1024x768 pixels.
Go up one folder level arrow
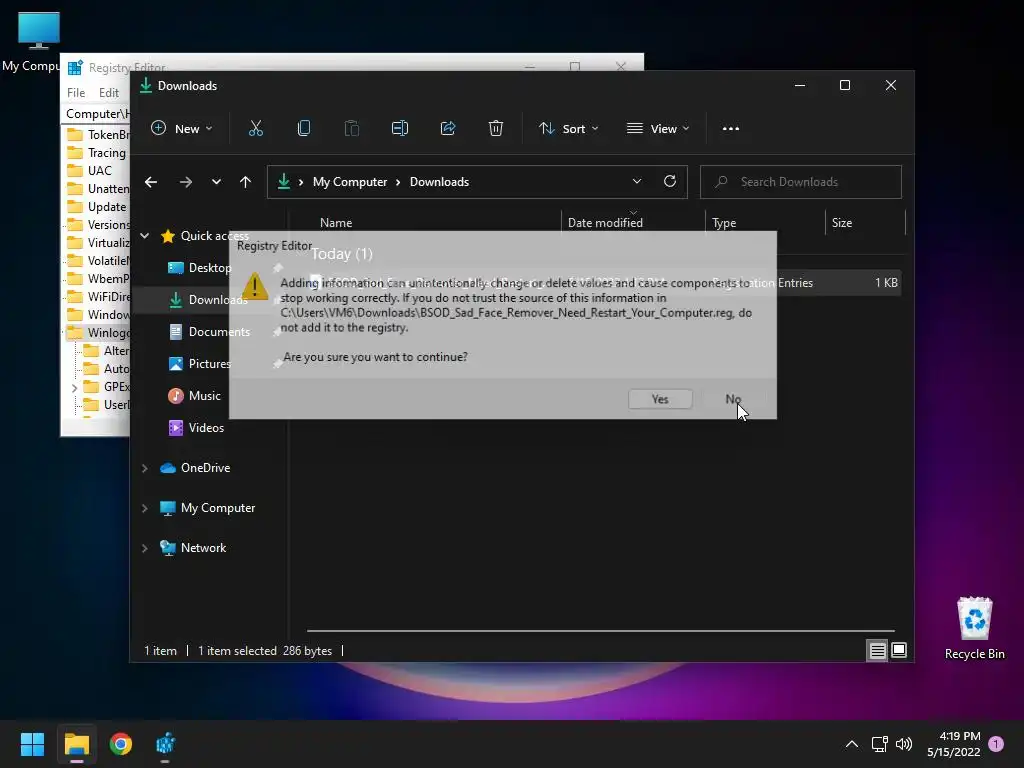pos(246,182)
